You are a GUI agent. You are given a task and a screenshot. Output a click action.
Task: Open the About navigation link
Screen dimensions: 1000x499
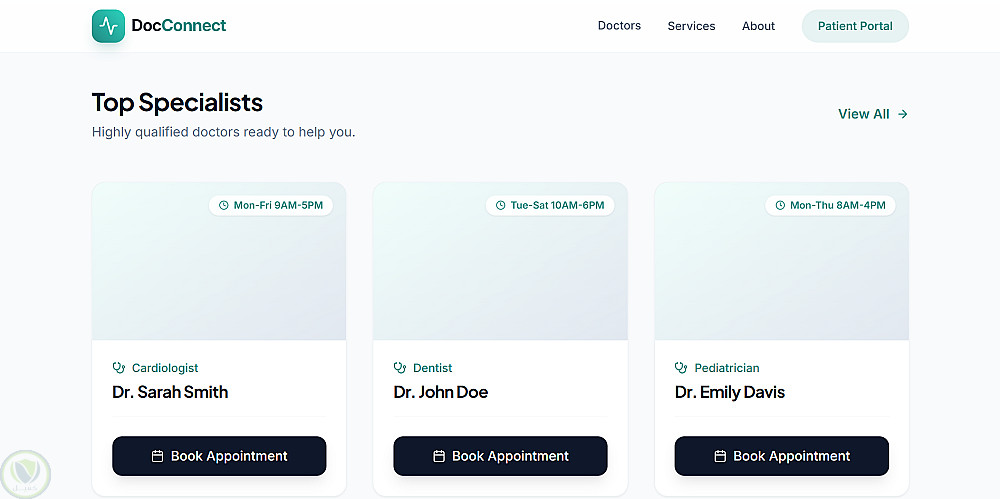758,26
